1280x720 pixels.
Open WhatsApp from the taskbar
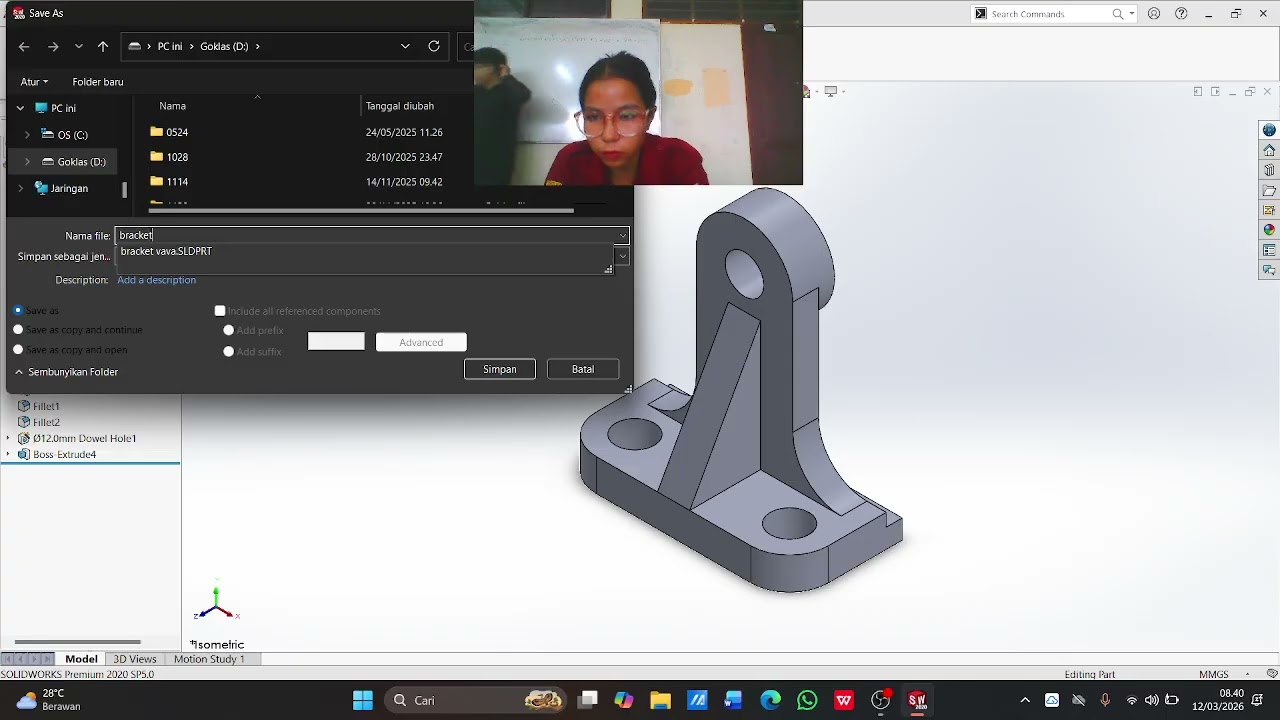point(807,700)
